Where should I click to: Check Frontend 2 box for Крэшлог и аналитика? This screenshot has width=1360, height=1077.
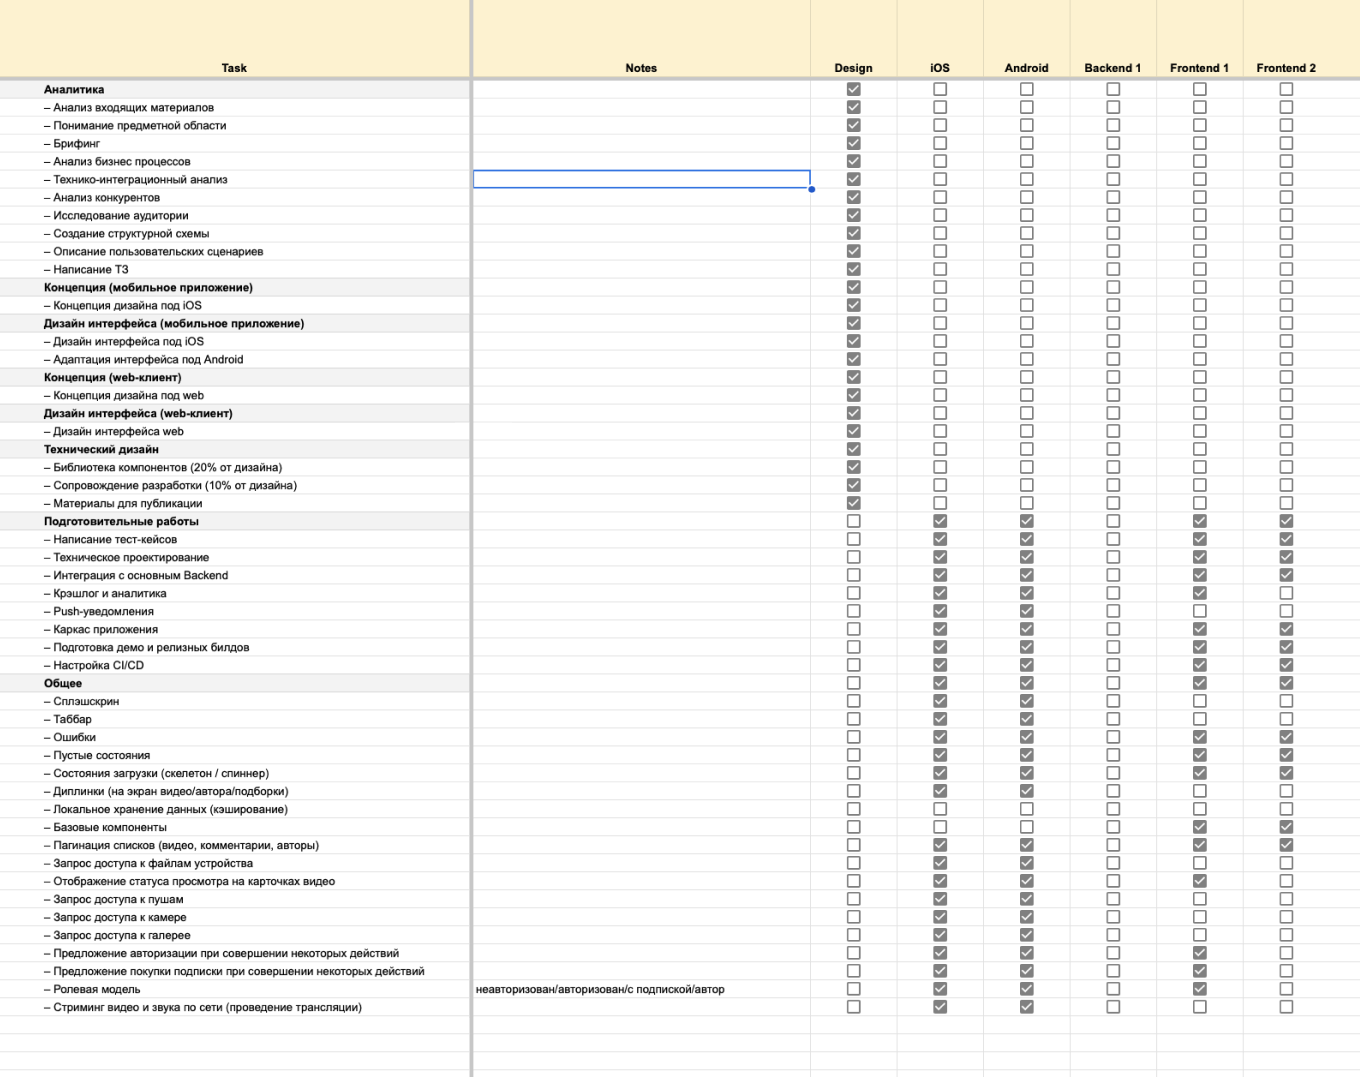pyautogui.click(x=1286, y=593)
